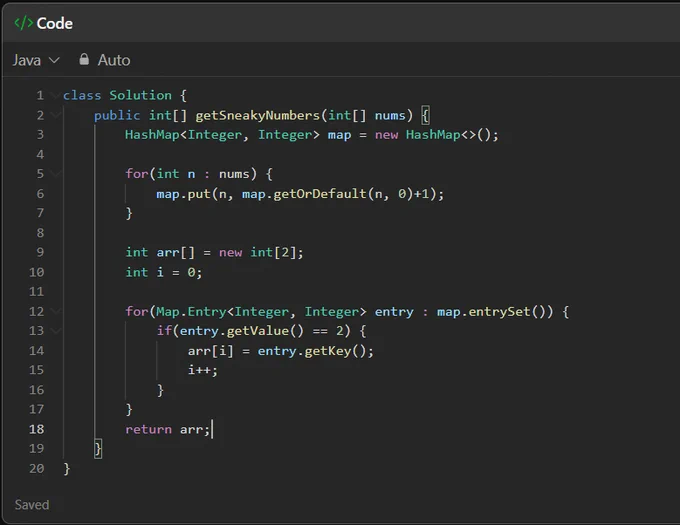Select the Code panel tab
Screen dimensions: 680x525
point(43,23)
